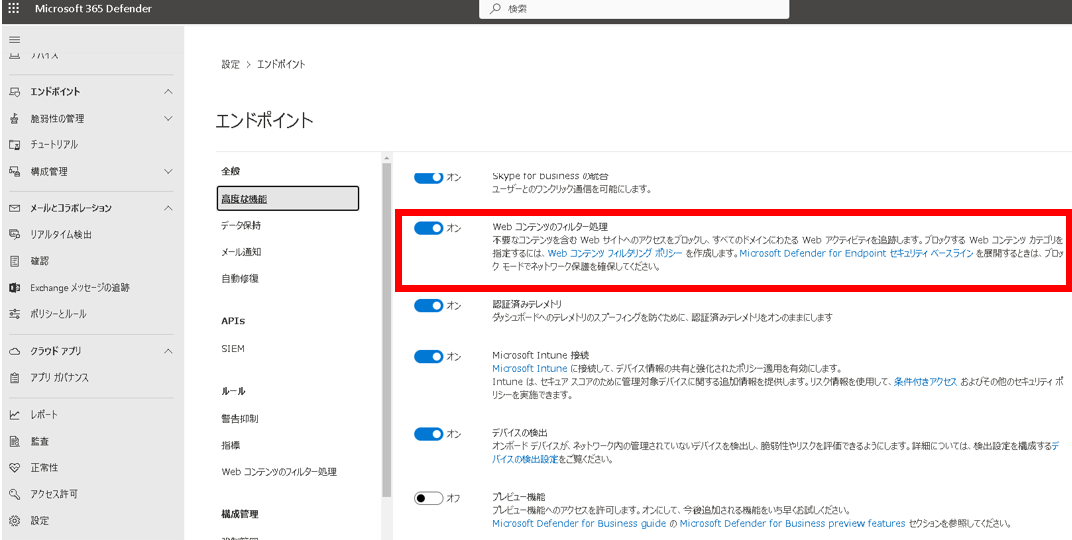Select 高度な機能 in settings menu
1072x540 pixels.
288,198
